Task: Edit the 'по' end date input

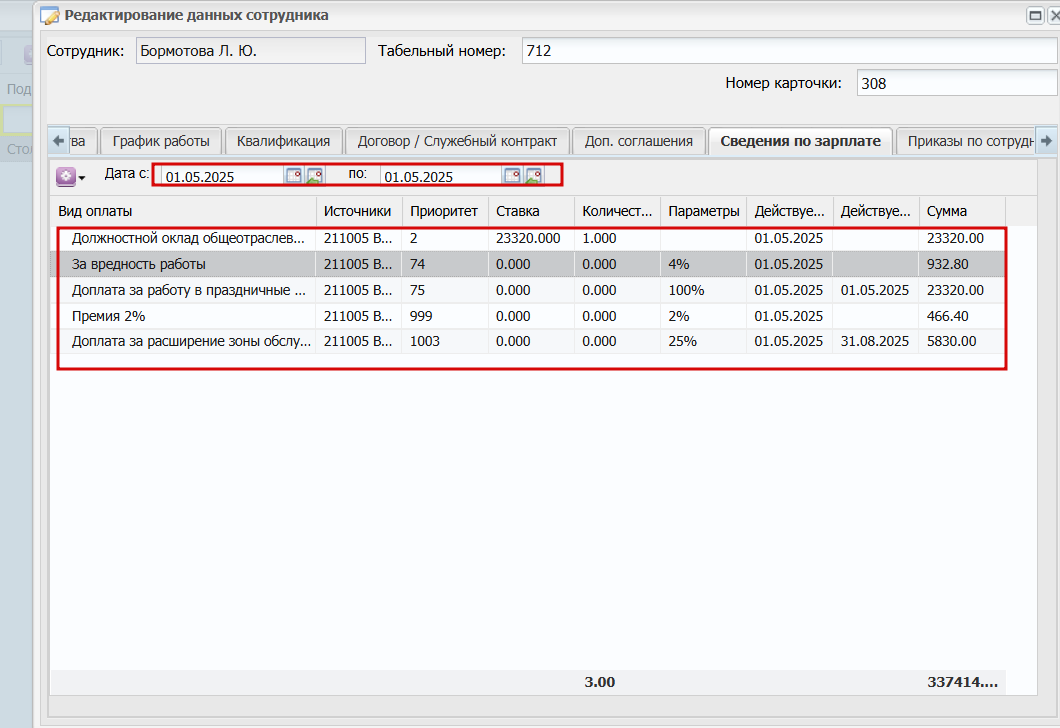Action: click(x=441, y=176)
